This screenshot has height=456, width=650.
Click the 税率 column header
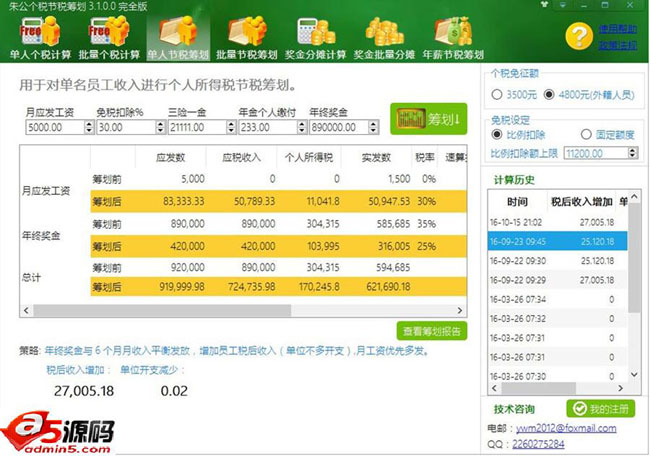point(425,158)
